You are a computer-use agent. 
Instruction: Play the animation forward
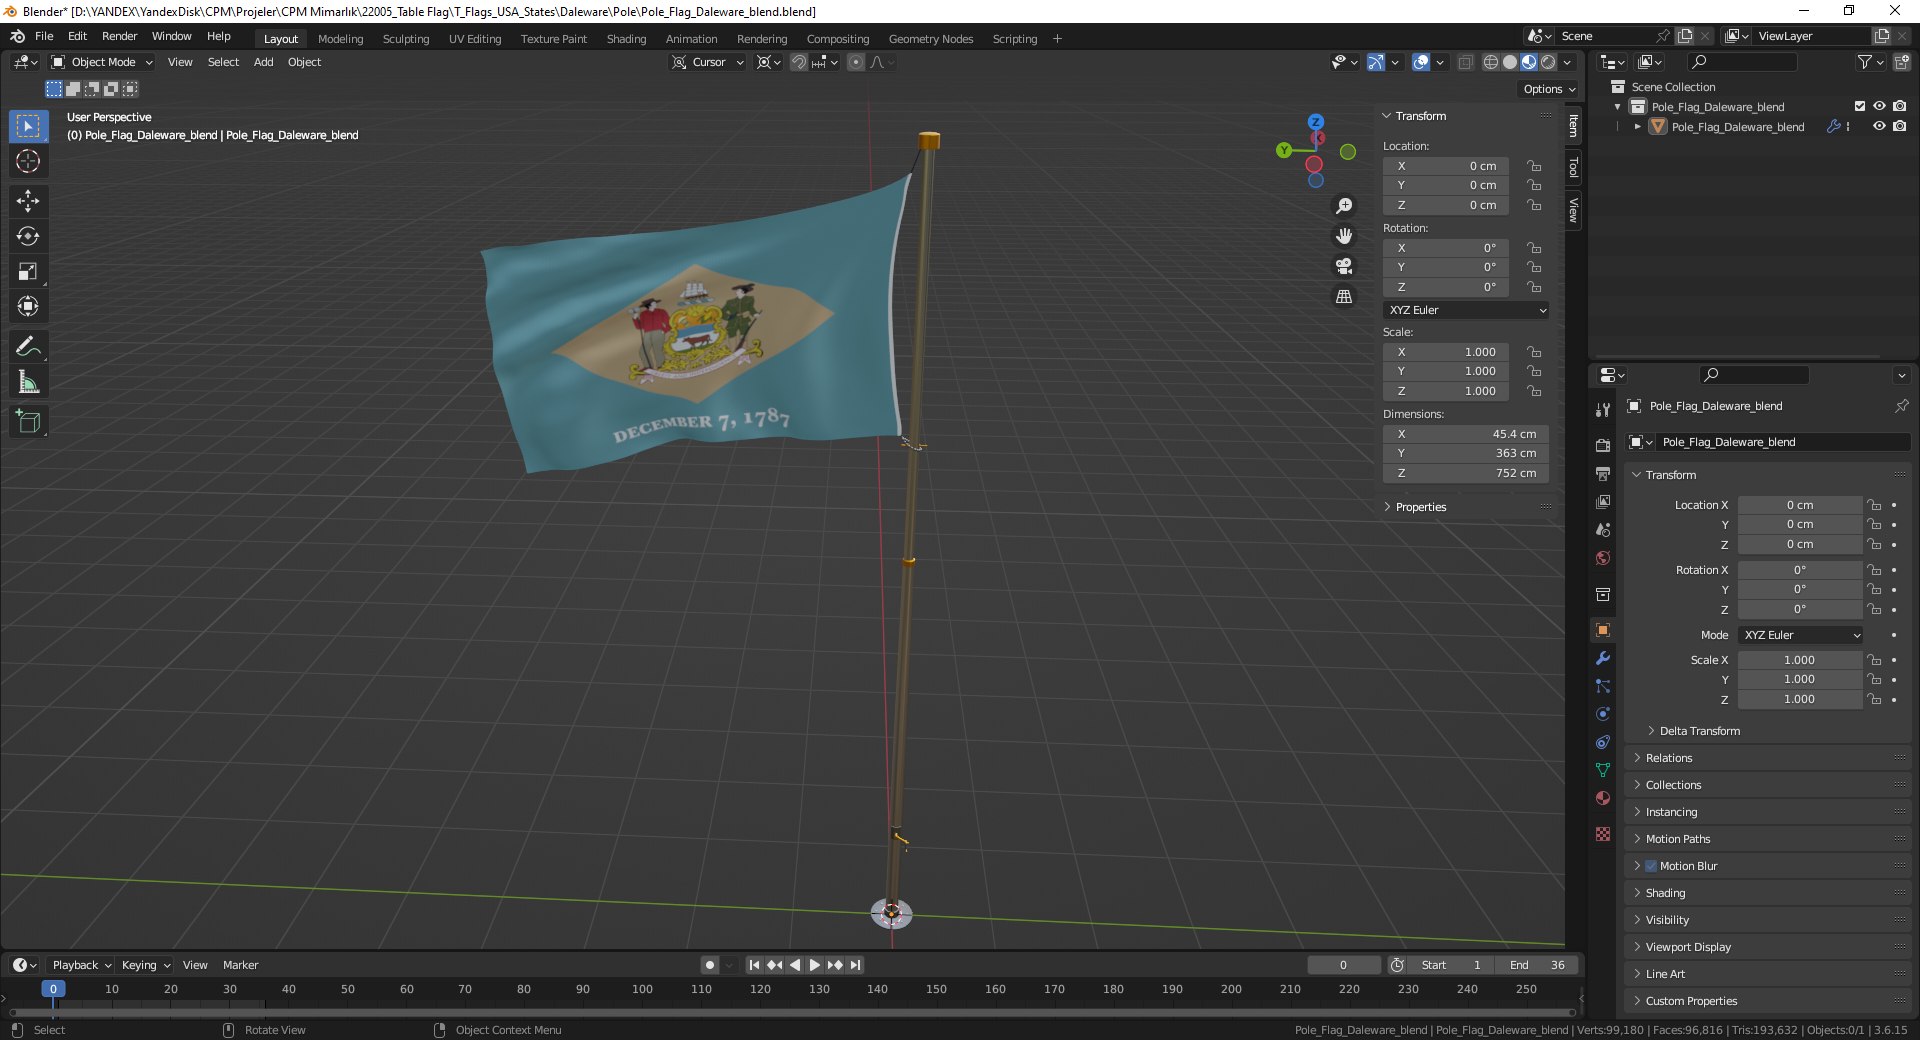pos(814,965)
